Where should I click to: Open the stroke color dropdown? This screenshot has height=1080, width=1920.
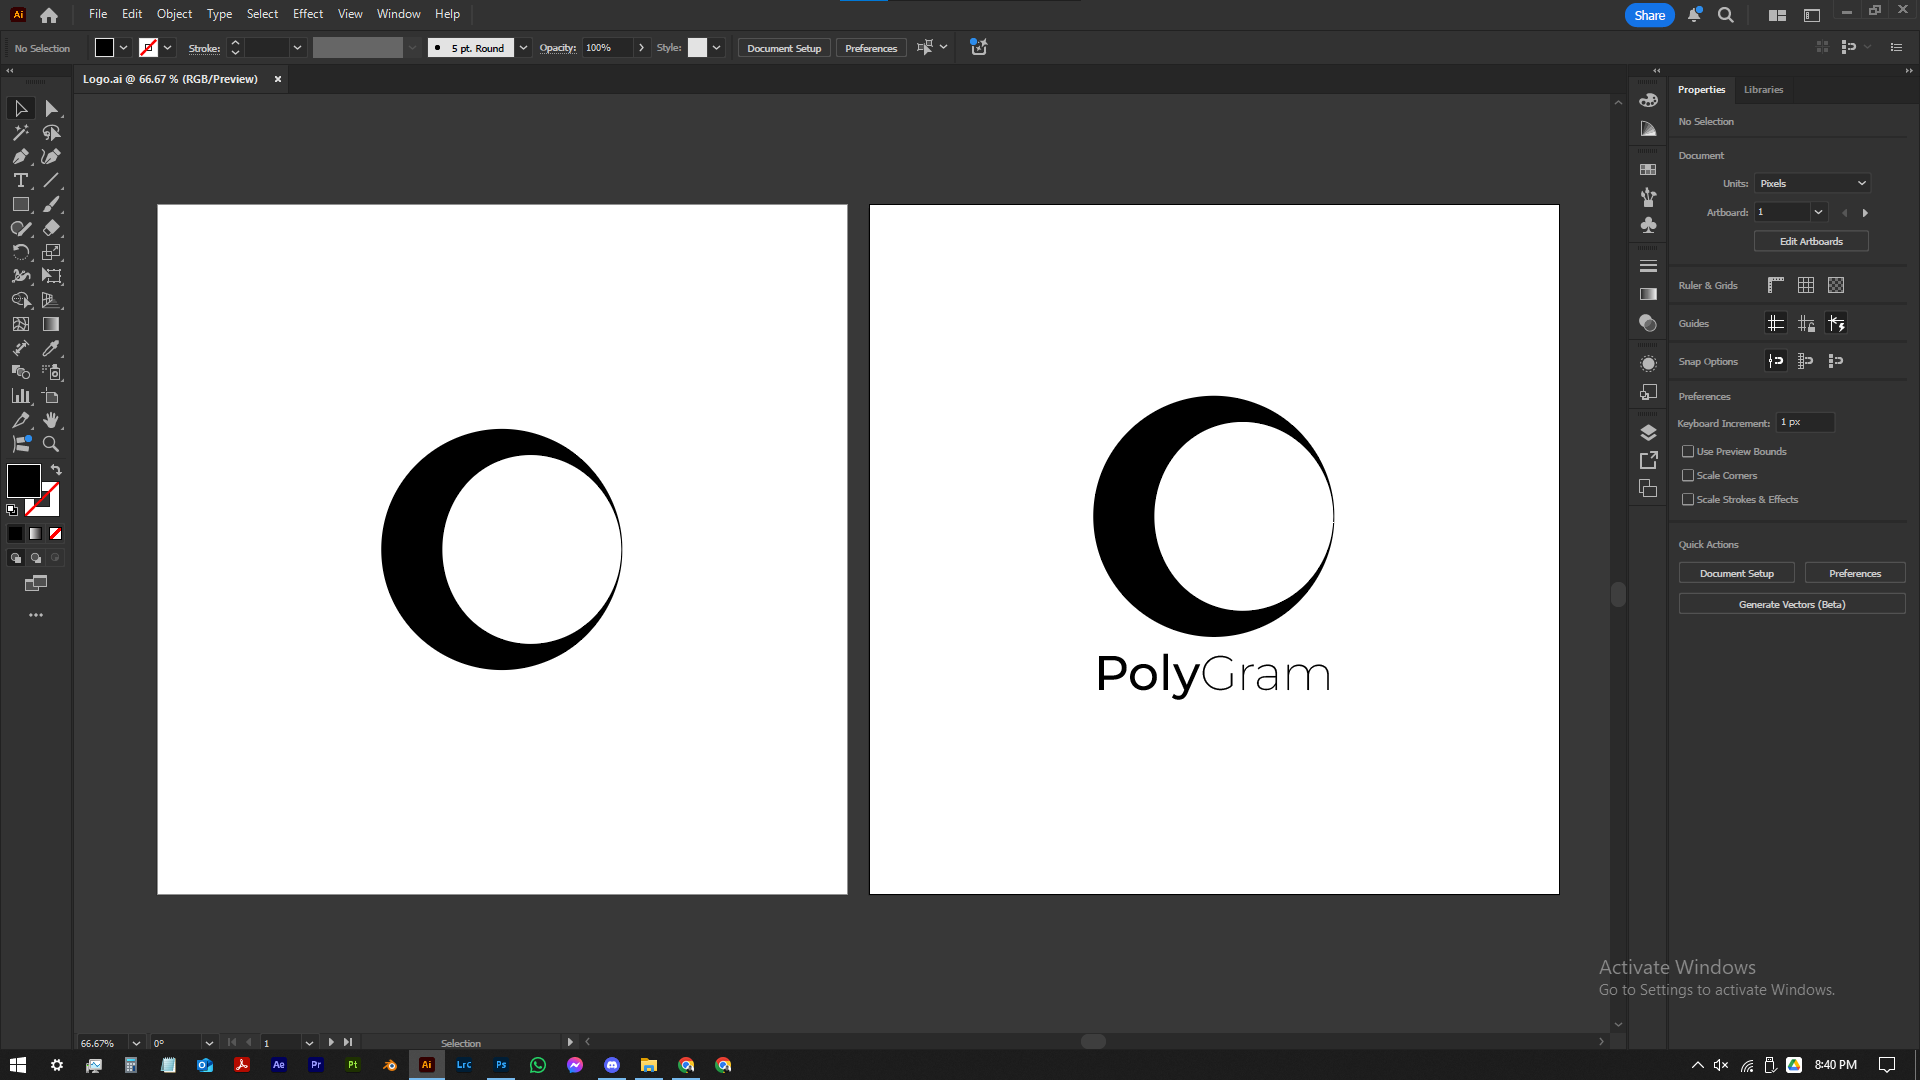pyautogui.click(x=168, y=48)
